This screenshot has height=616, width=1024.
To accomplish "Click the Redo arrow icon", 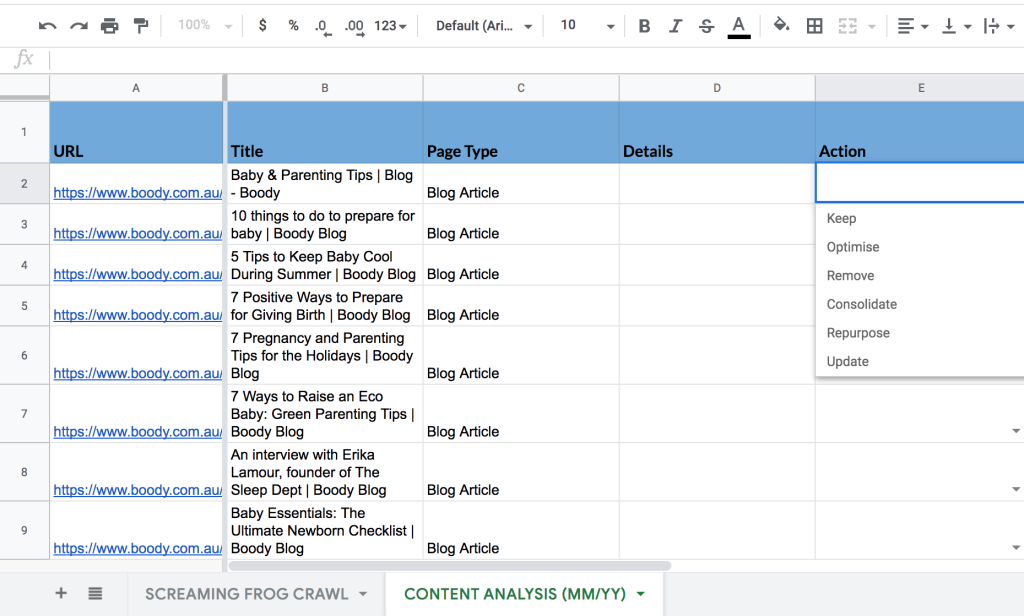I will point(79,26).
